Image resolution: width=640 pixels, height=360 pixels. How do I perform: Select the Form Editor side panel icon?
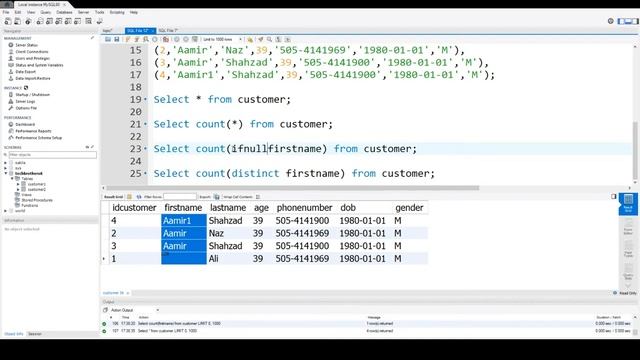pyautogui.click(x=628, y=227)
